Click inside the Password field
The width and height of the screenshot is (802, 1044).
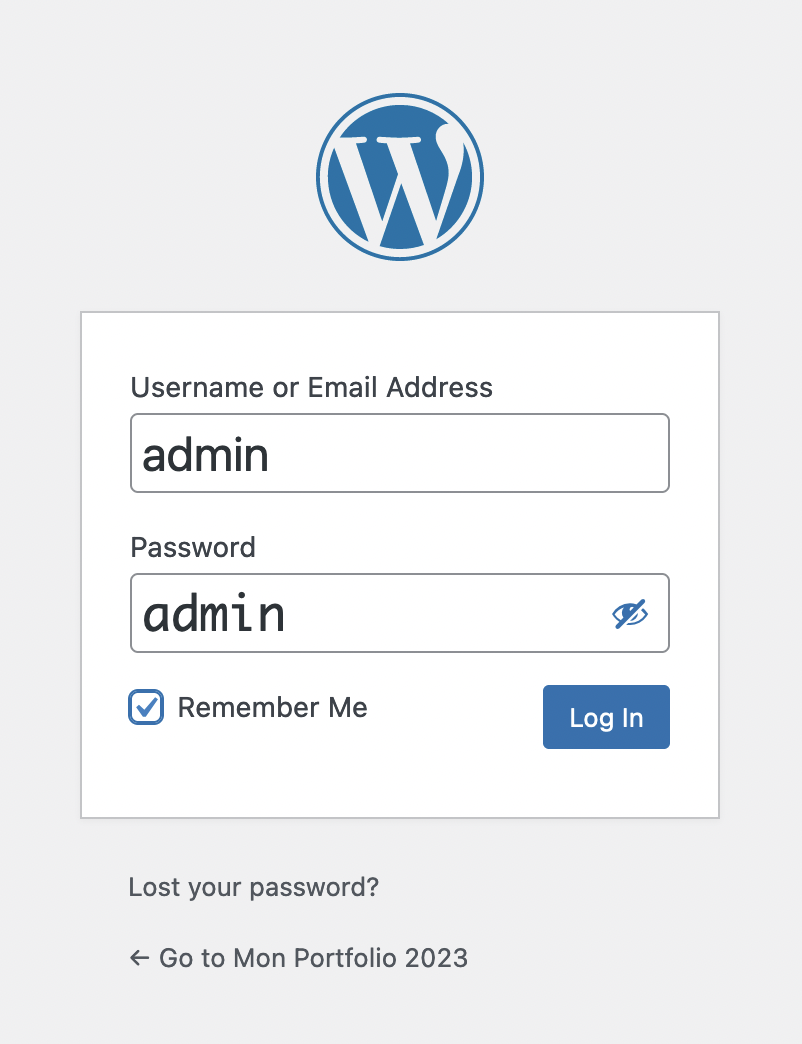tap(370, 613)
